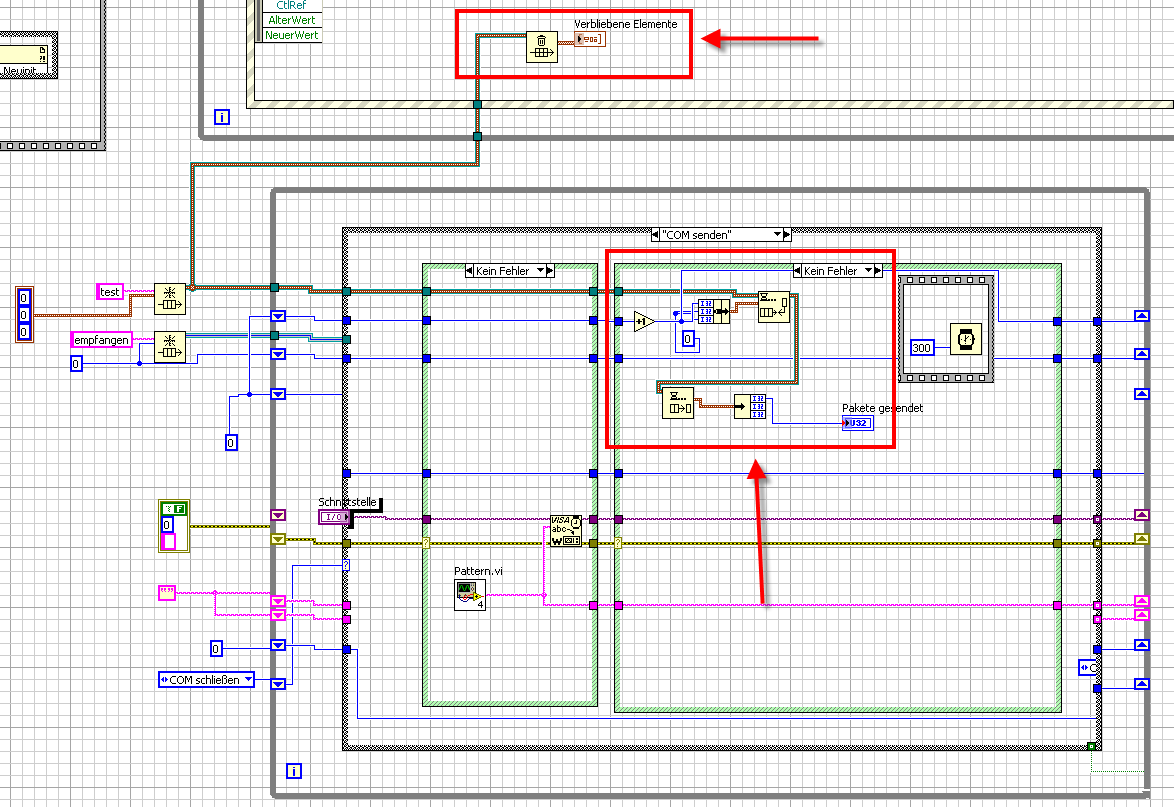The width and height of the screenshot is (1174, 807).
Task: Select the VISA Write node
Action: pos(565,531)
